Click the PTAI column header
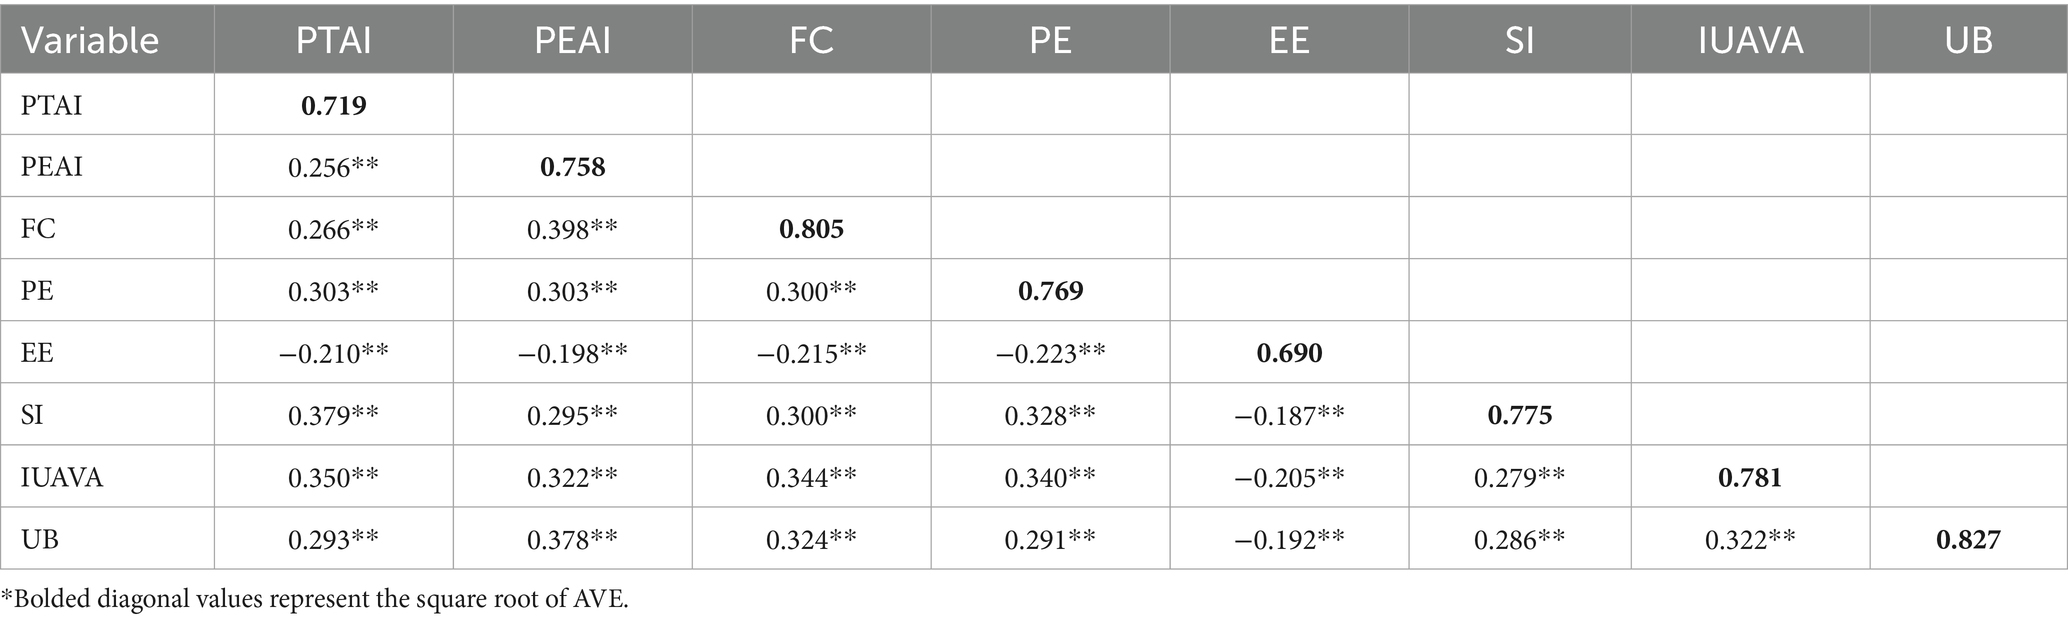This screenshot has height=623, width=2068. (333, 40)
